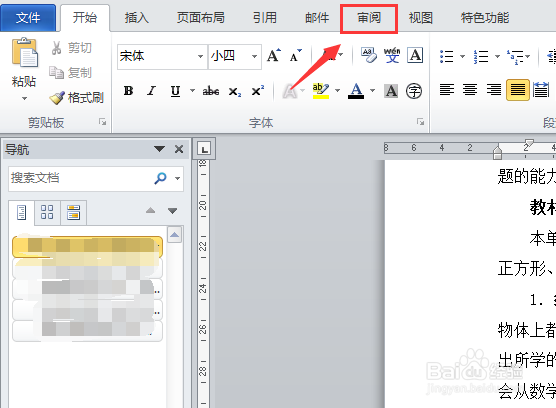Toggle strikethrough abc formatting
This screenshot has height=408, width=556.
point(211,91)
